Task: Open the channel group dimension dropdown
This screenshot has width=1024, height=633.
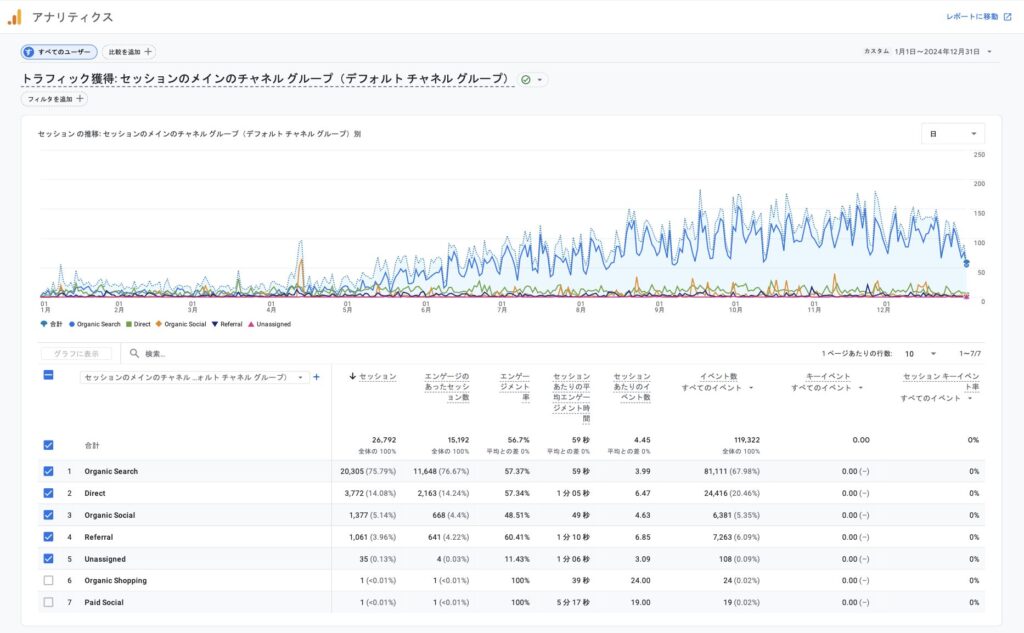Action: 195,377
